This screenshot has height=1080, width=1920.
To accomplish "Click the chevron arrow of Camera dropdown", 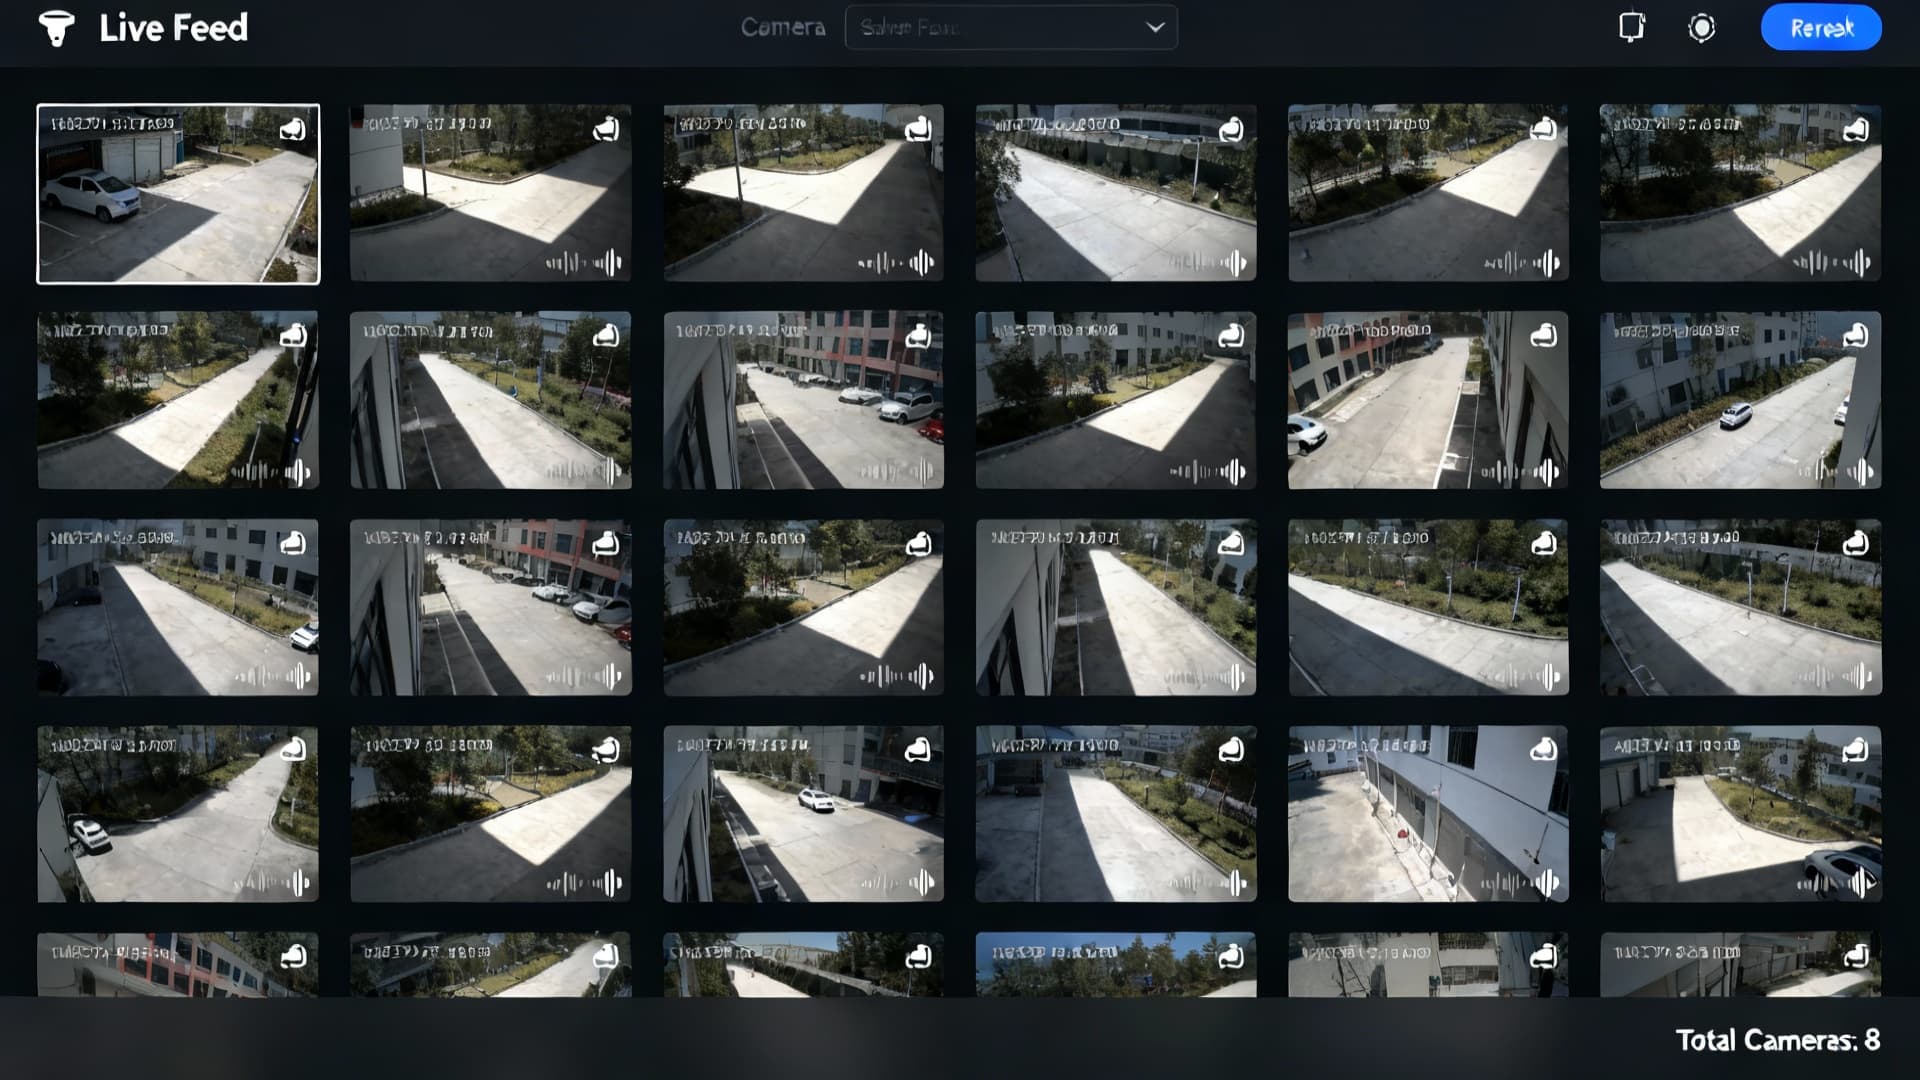I will [x=1155, y=28].
